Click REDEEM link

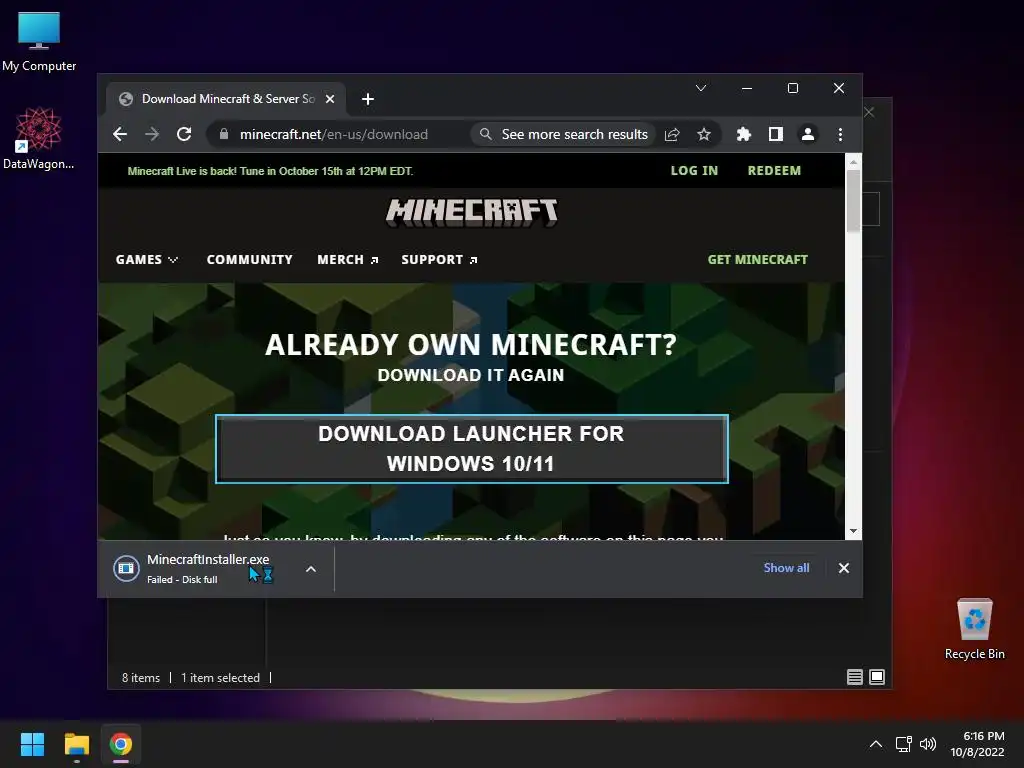(774, 170)
